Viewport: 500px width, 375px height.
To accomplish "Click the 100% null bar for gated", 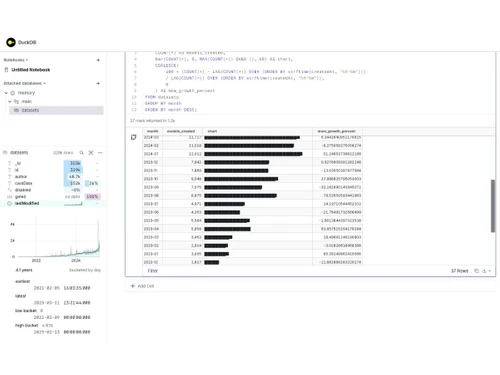I will tap(92, 197).
